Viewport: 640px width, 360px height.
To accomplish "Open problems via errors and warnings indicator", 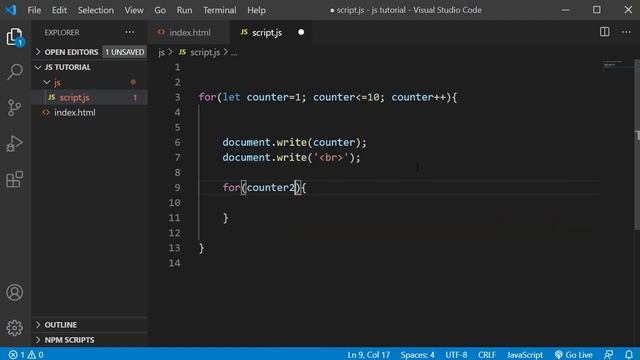I will coord(26,354).
